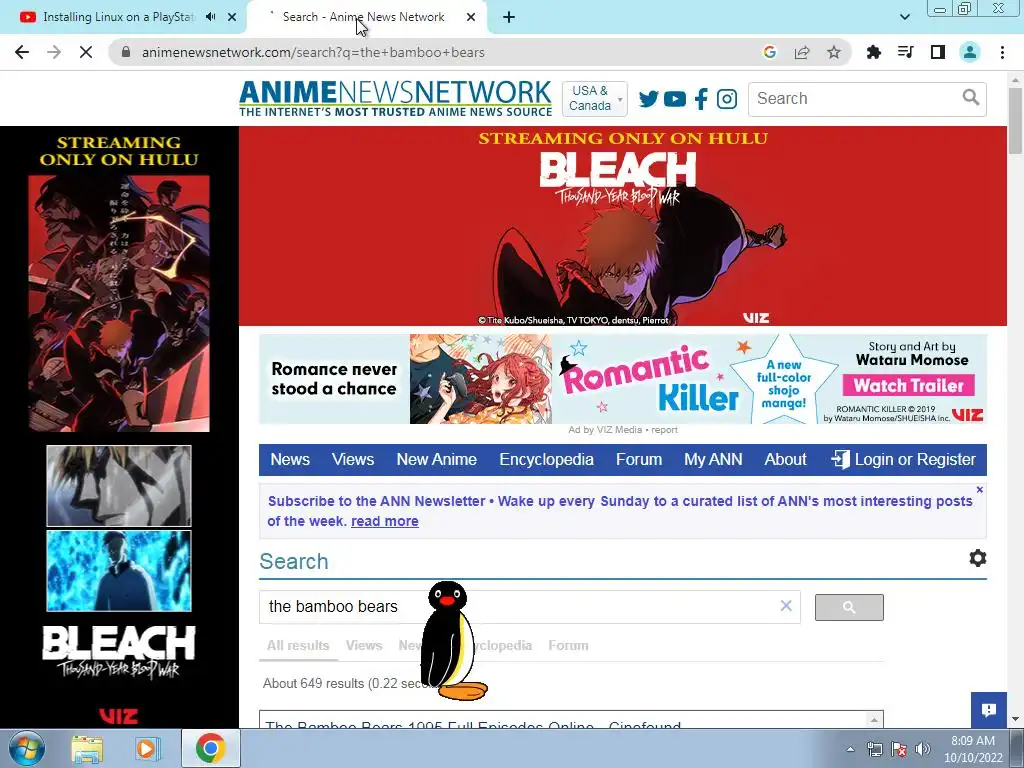Image resolution: width=1024 pixels, height=768 pixels.
Task: Open the Views menu
Action: (x=353, y=460)
